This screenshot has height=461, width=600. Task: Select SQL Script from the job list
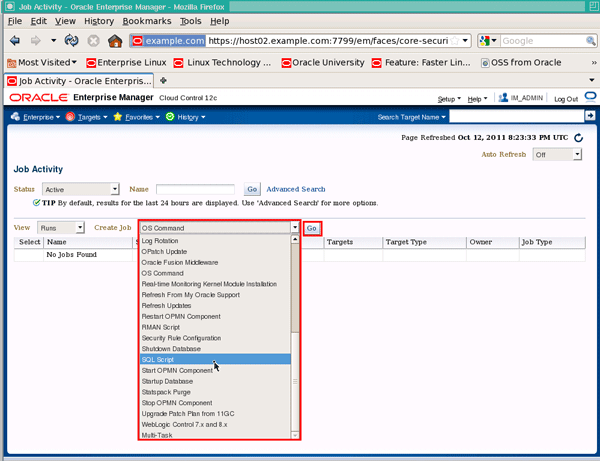[215, 359]
